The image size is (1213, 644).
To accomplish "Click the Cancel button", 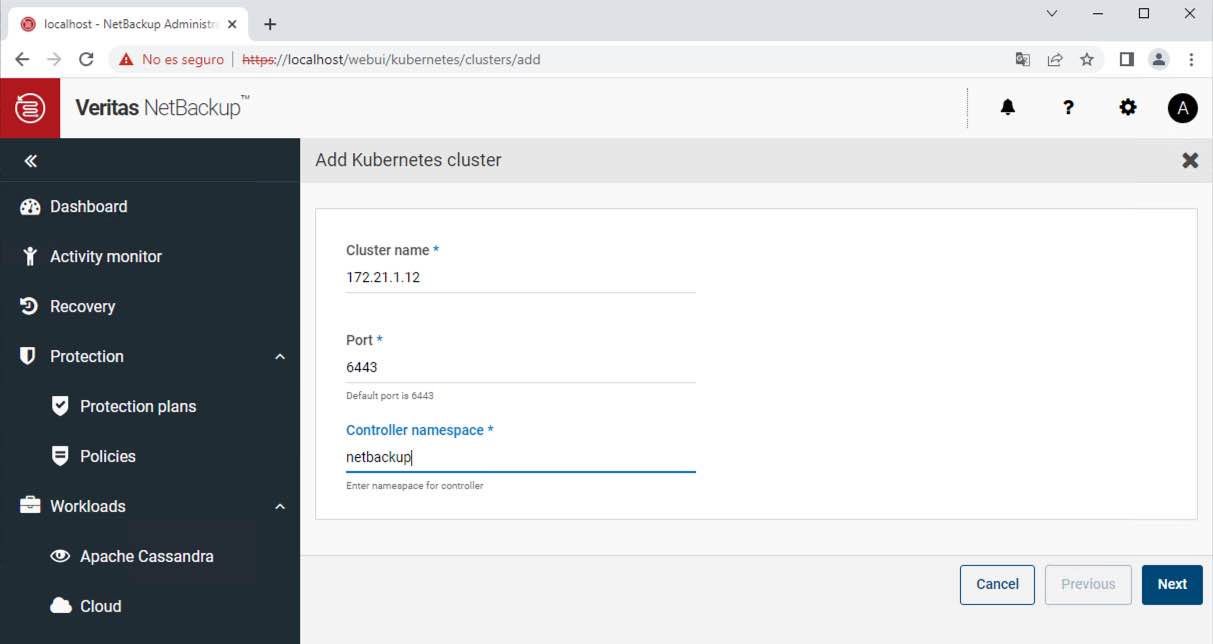I will [x=997, y=585].
